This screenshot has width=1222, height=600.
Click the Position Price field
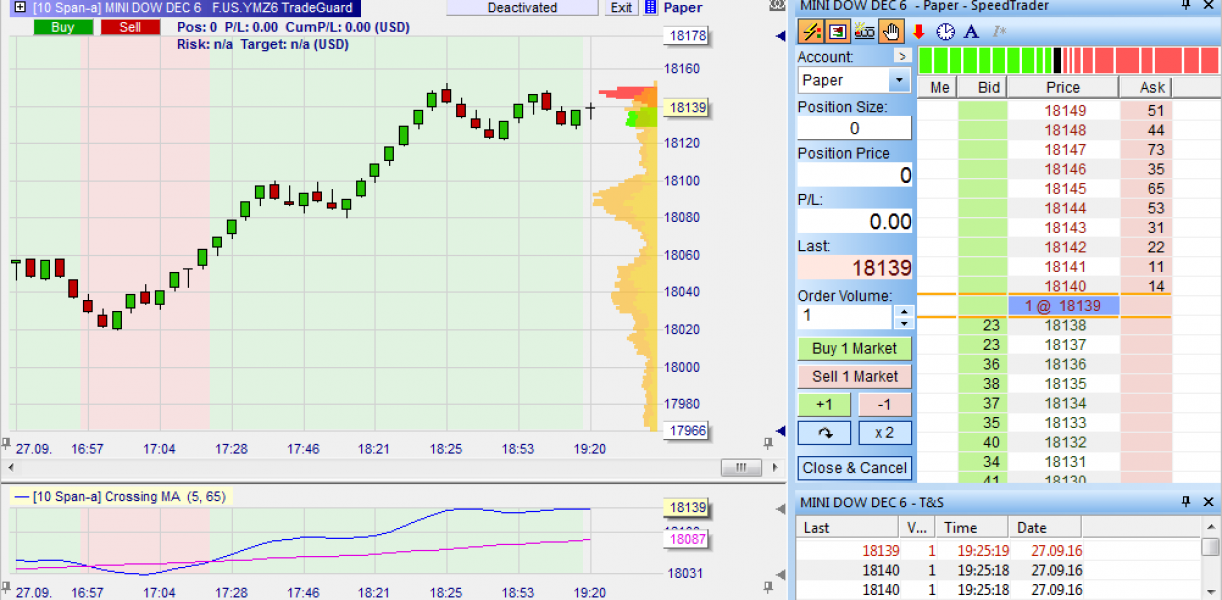[855, 175]
